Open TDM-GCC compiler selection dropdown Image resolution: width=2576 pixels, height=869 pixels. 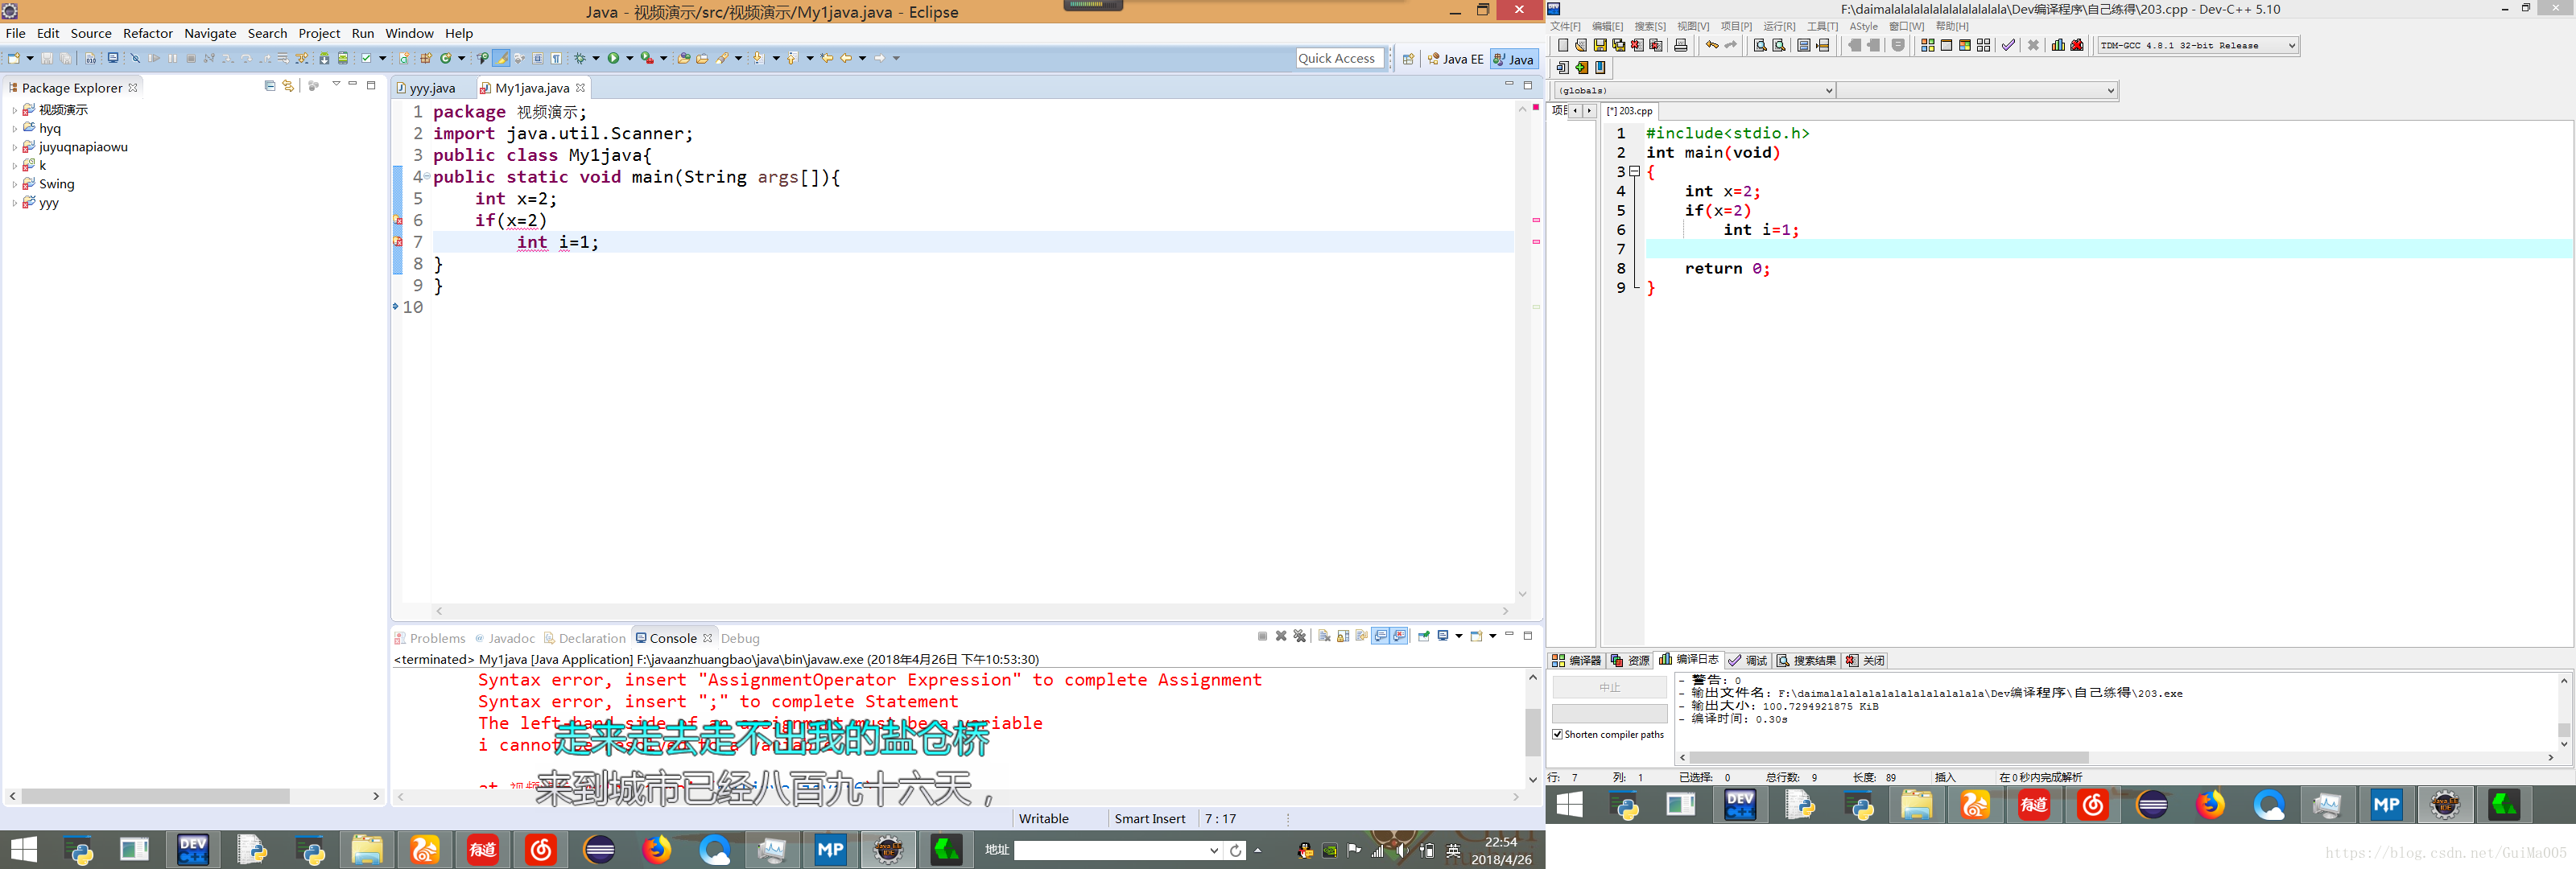coord(2198,45)
